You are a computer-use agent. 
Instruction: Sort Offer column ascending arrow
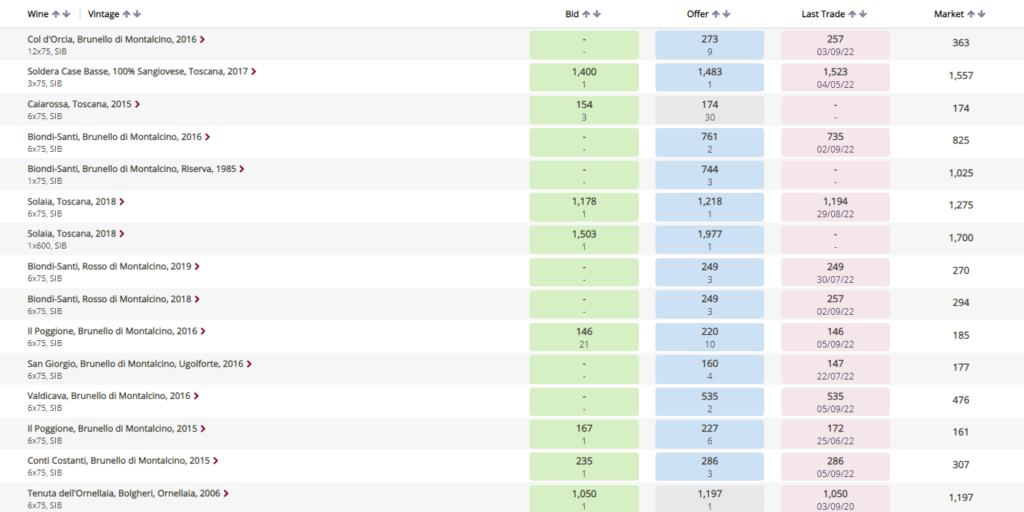pos(716,14)
